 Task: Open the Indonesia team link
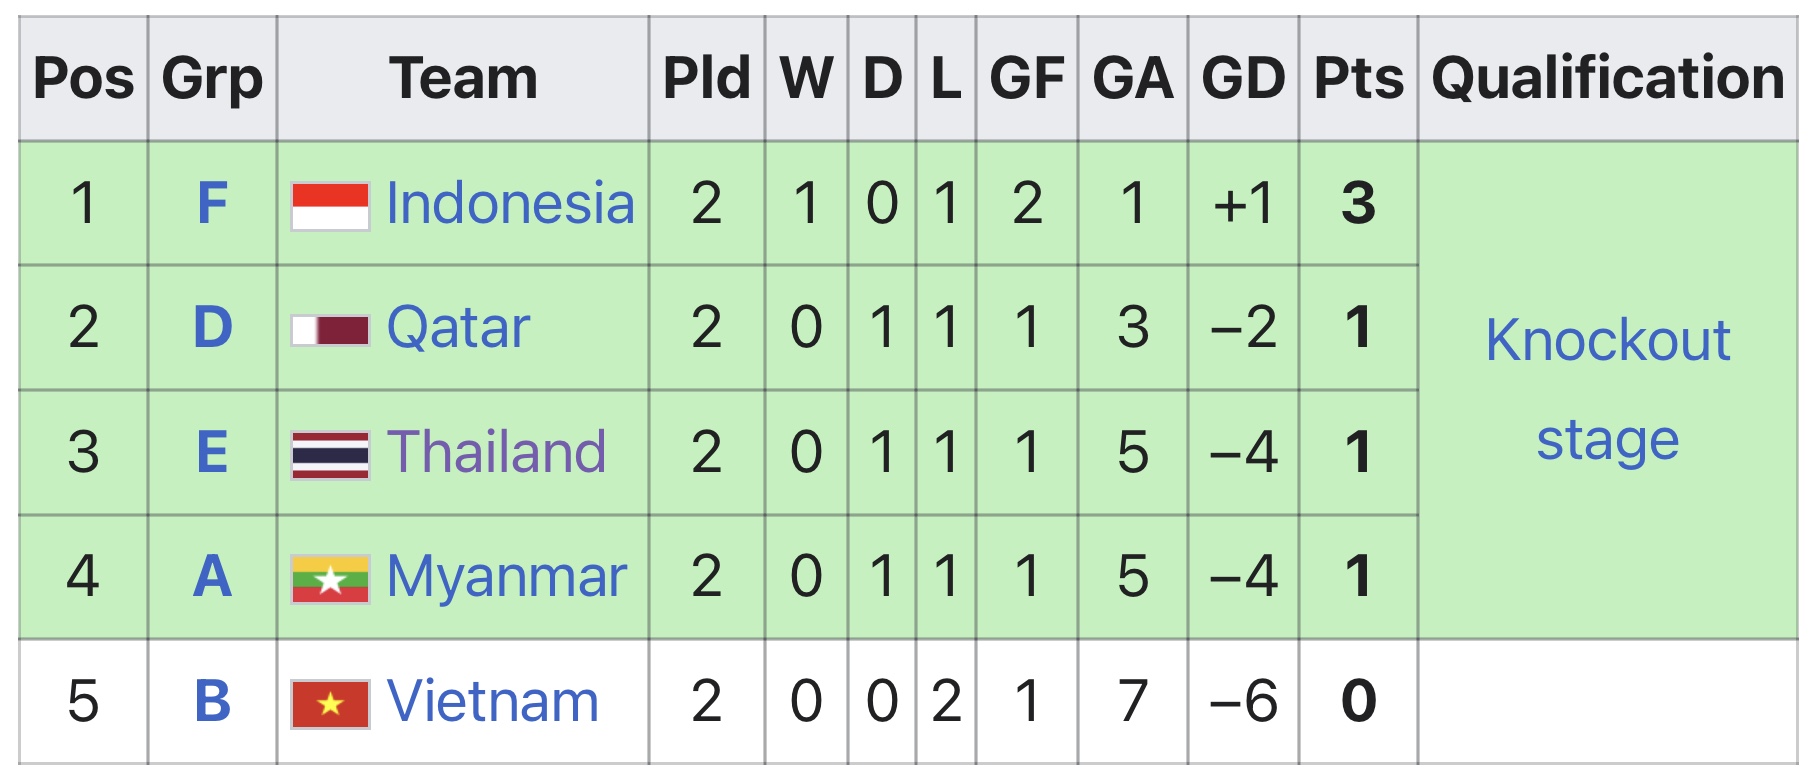point(510,204)
